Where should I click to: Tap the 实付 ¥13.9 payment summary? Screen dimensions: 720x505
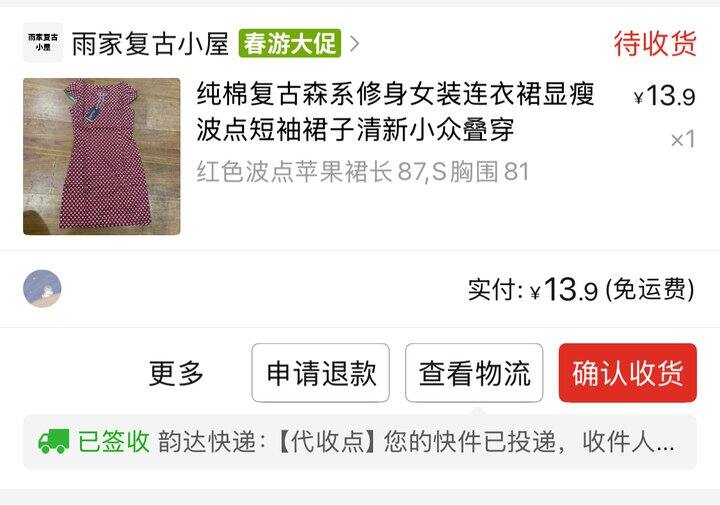(581, 290)
